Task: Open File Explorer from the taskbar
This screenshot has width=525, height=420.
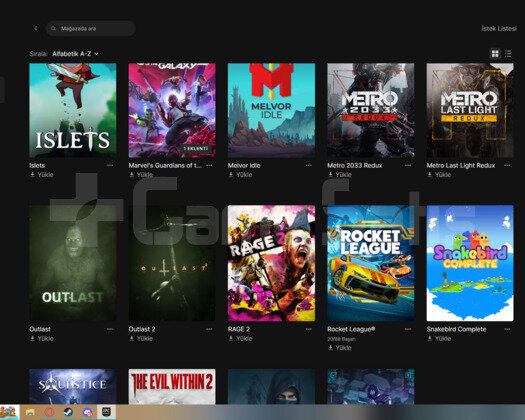Action: pos(30,412)
